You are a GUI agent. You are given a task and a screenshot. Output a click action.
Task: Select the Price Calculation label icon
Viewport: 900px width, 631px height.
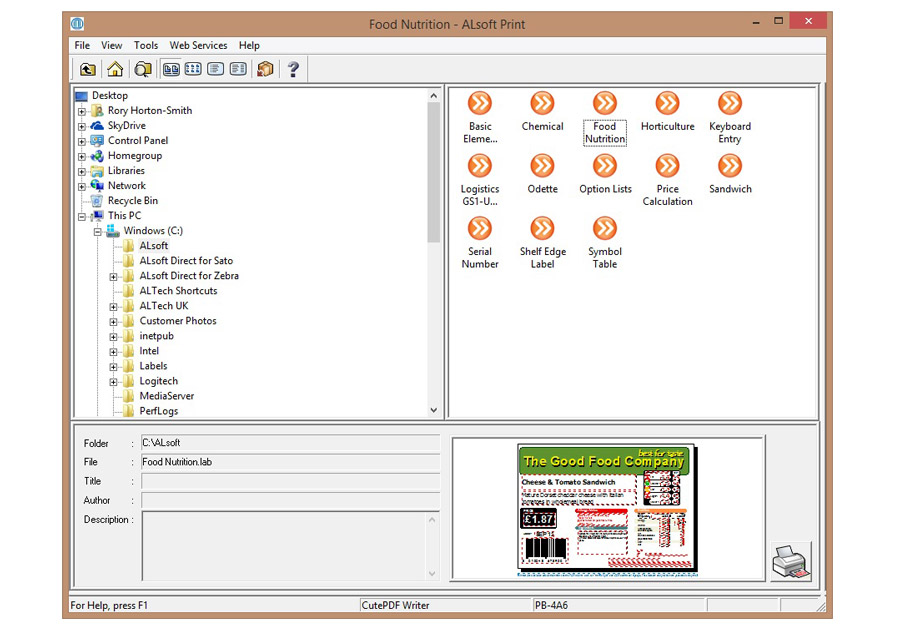tap(667, 166)
